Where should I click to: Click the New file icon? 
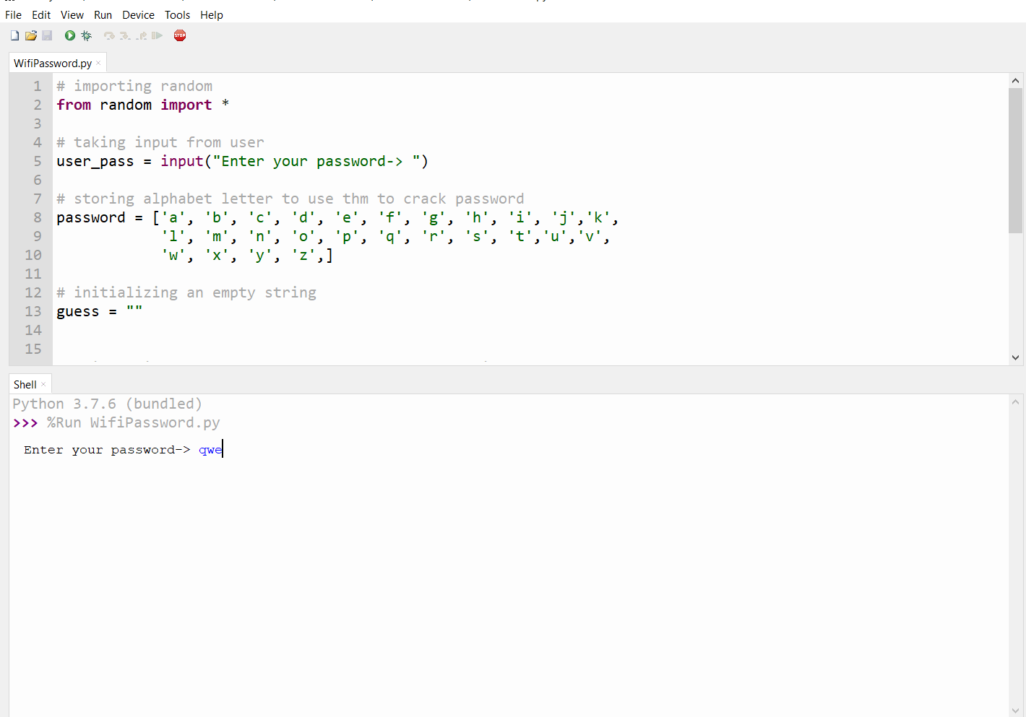point(14,36)
